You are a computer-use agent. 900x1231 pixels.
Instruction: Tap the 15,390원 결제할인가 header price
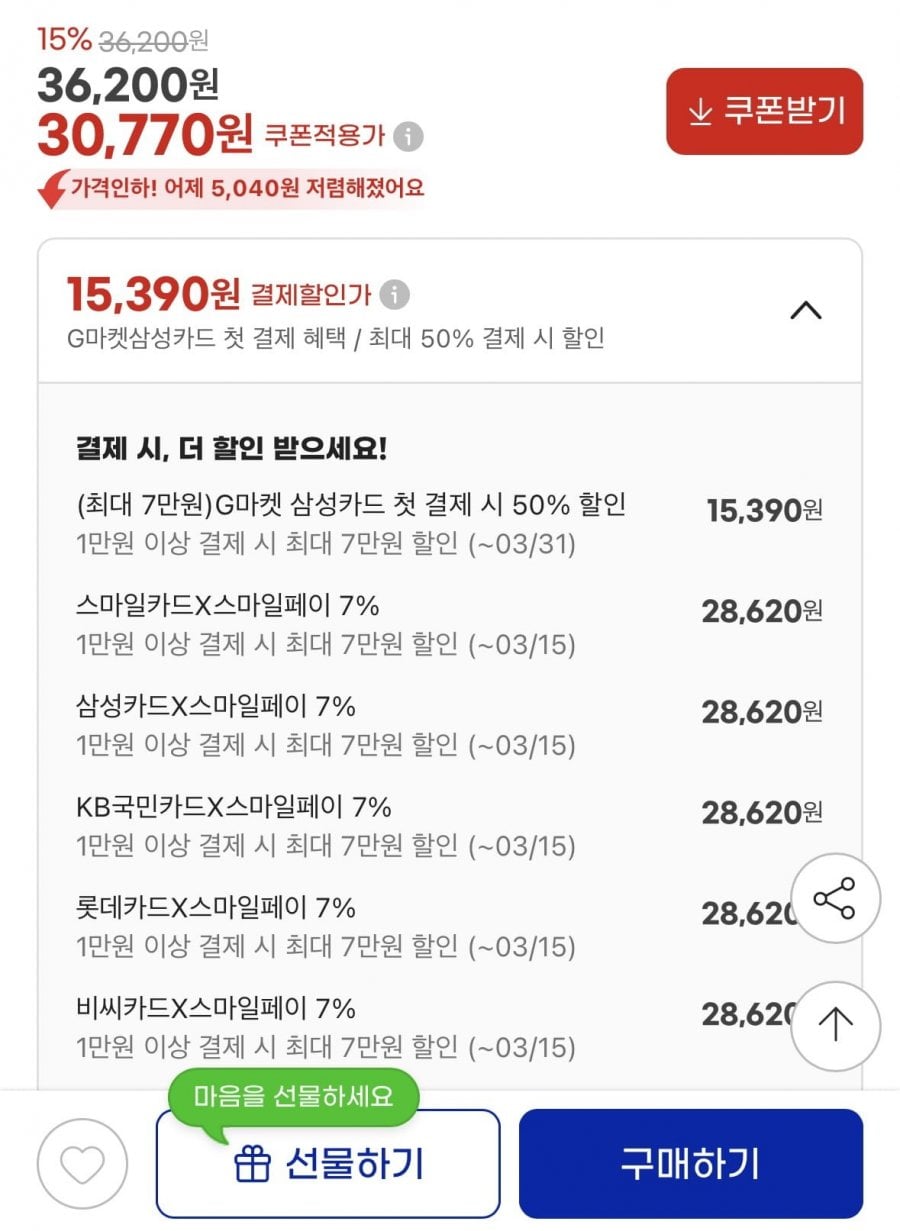coord(153,294)
